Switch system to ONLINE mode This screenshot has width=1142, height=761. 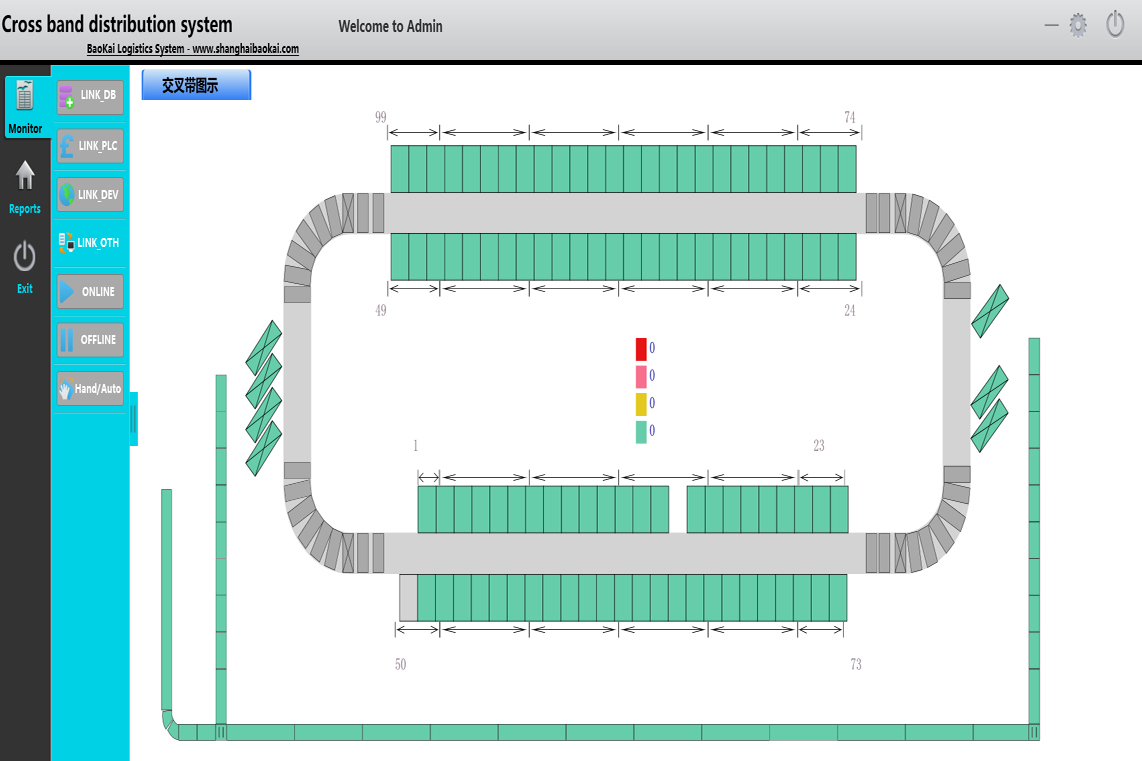90,292
